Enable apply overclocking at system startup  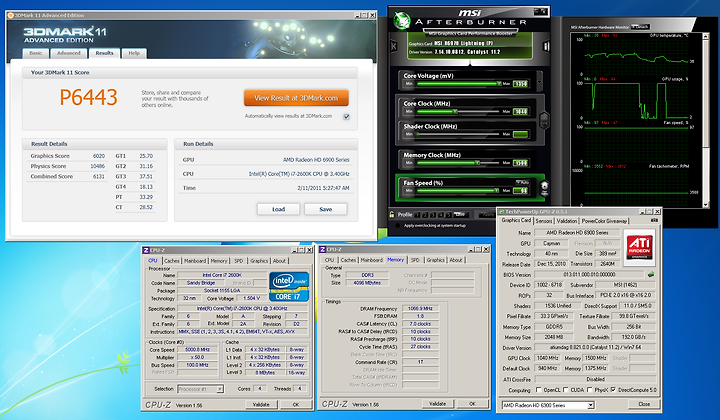(398, 225)
